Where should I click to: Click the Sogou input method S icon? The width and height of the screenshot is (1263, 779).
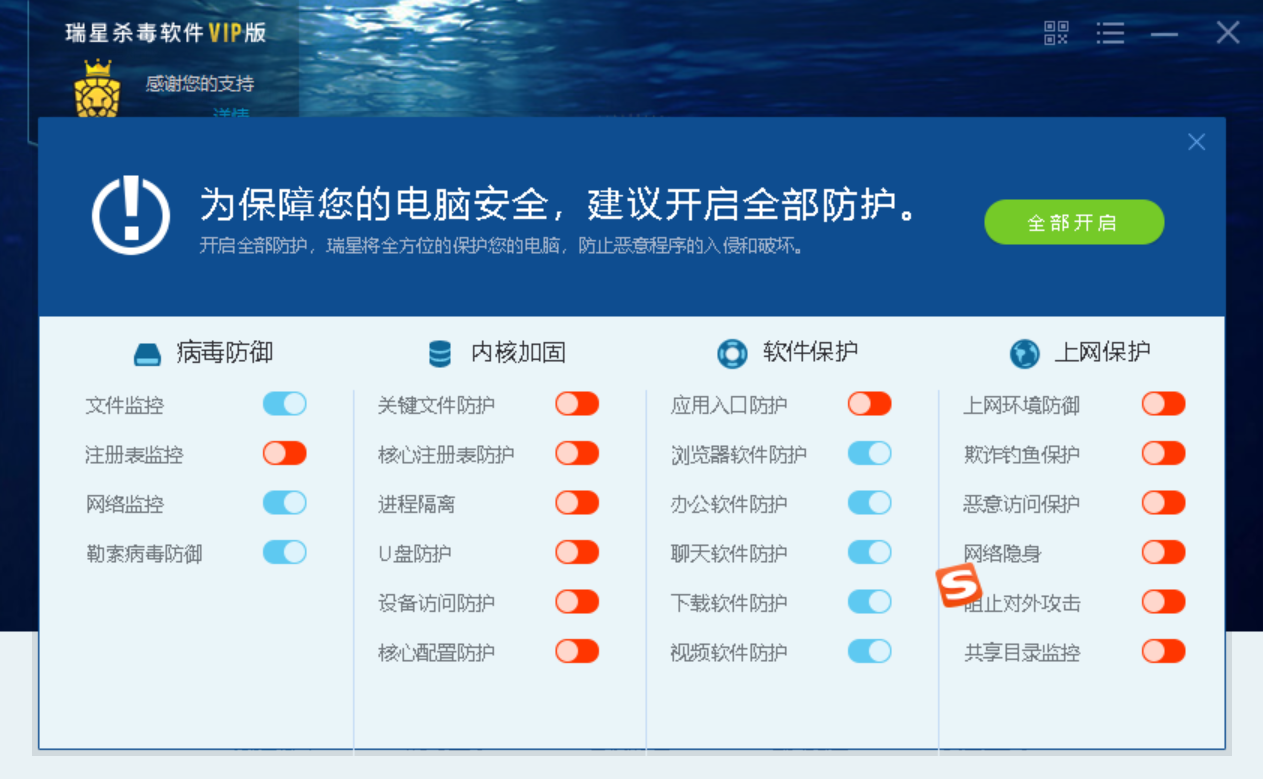959,586
